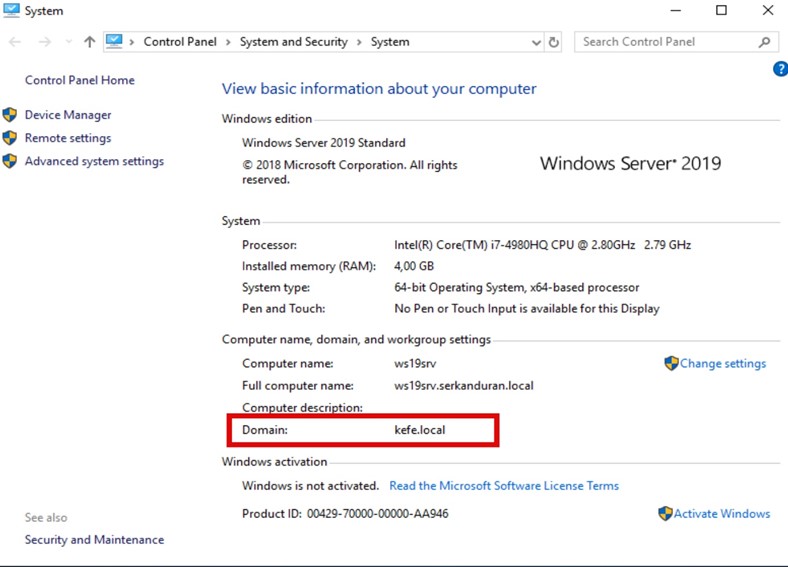Maximize the System window
The height and width of the screenshot is (567, 788).
point(721,11)
